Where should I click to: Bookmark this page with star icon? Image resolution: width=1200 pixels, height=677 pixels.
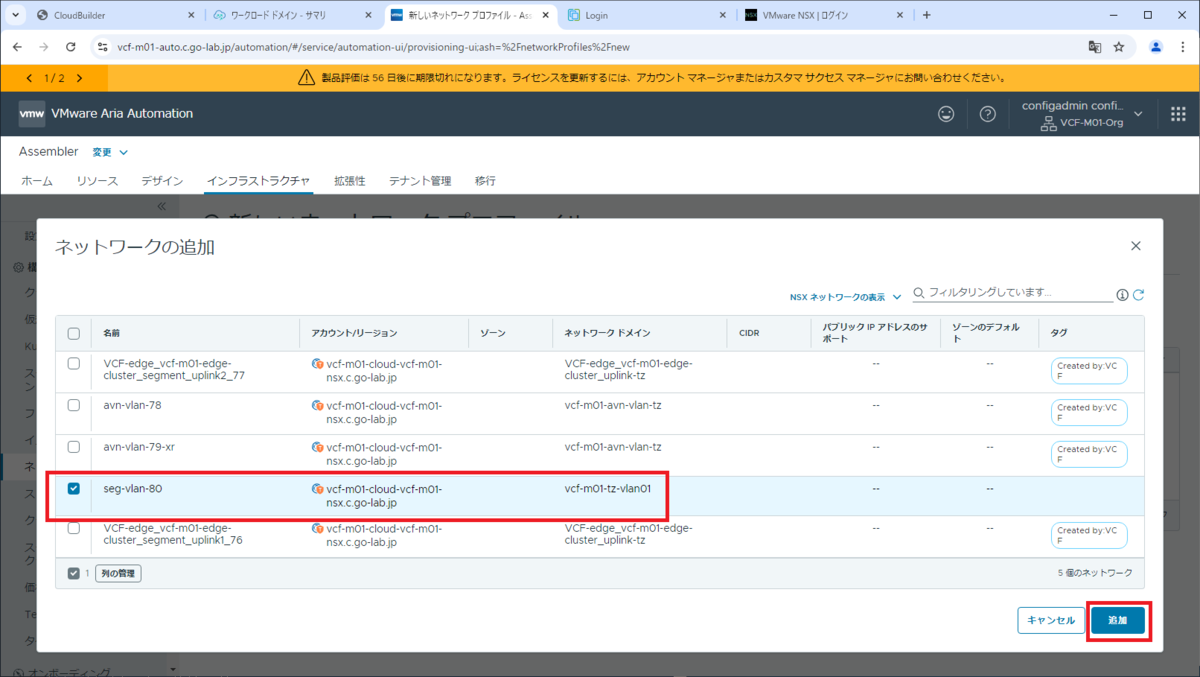pos(1119,47)
